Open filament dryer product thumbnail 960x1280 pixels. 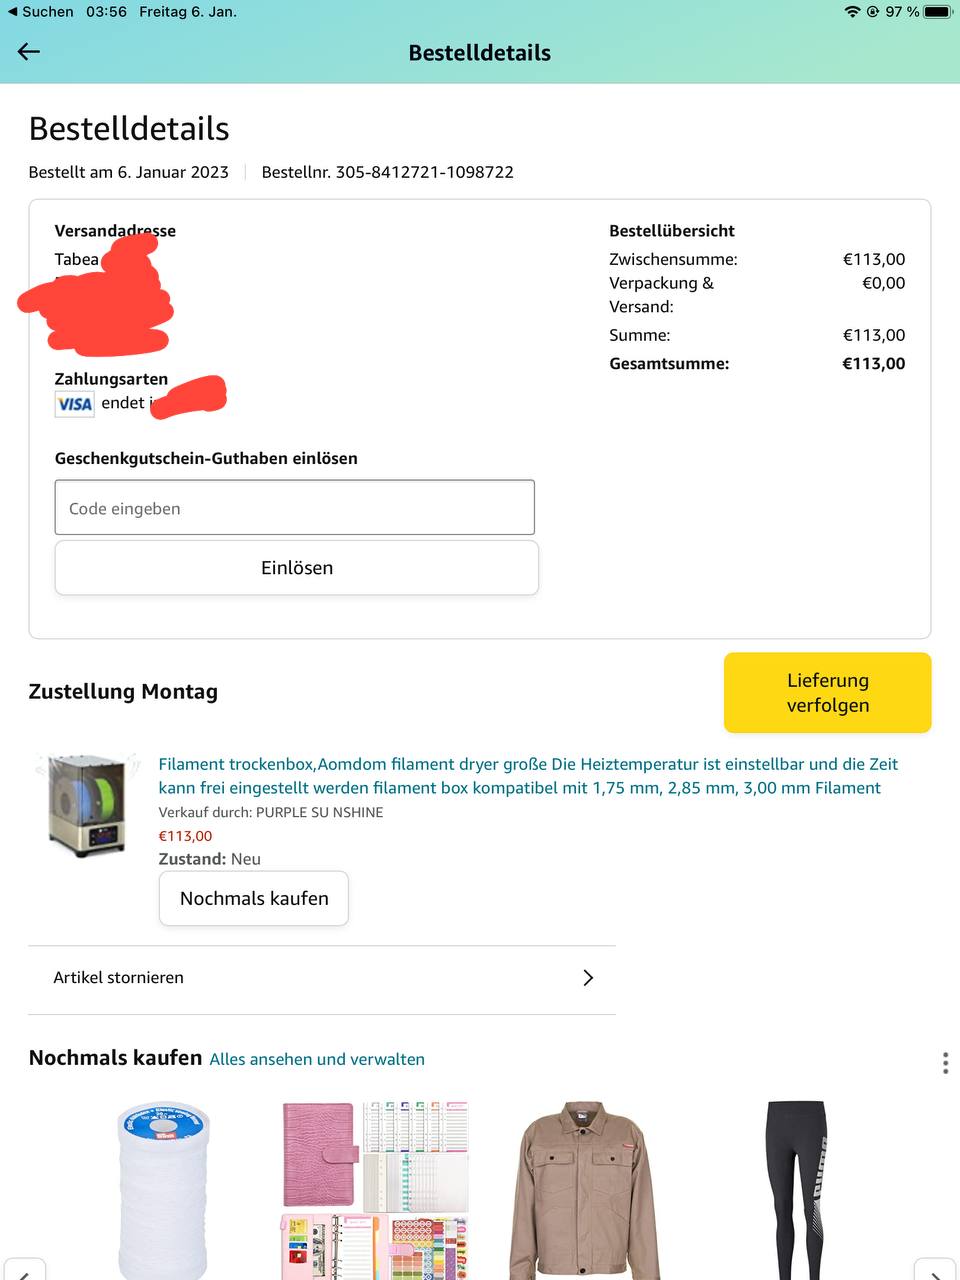pyautogui.click(x=88, y=806)
